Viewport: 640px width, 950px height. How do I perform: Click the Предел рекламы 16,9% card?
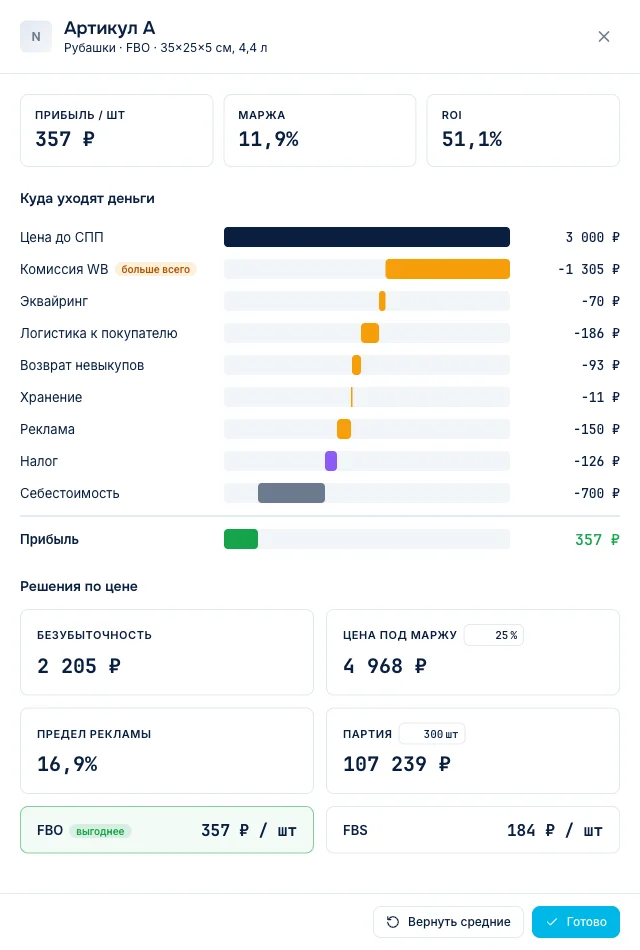pos(167,751)
